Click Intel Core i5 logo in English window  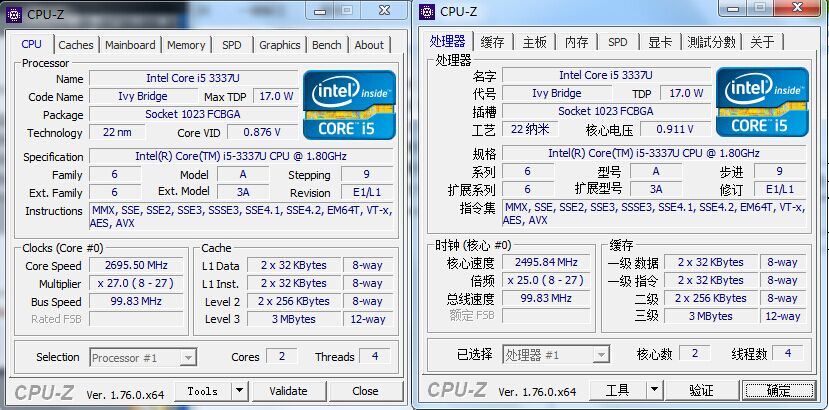349,105
